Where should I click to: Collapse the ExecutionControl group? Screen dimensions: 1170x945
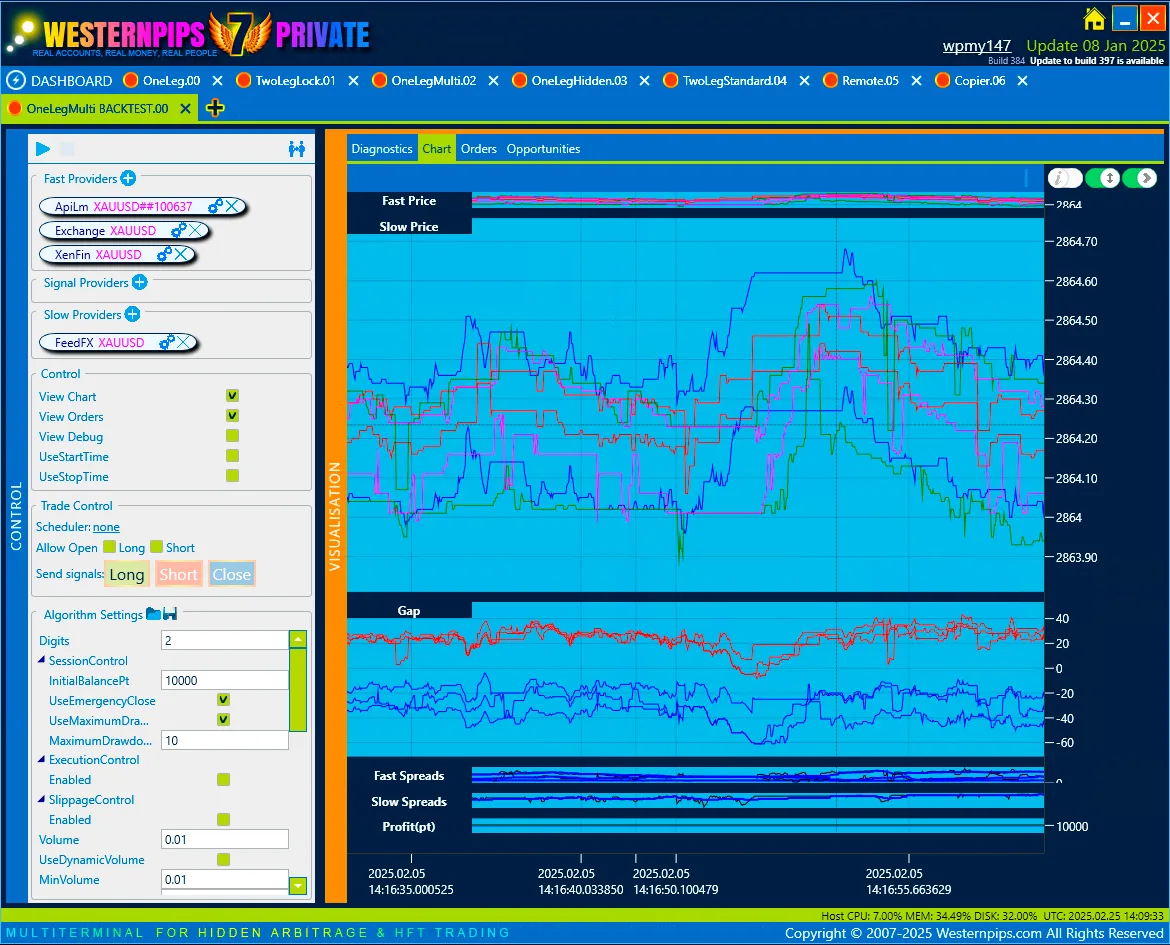[42, 759]
